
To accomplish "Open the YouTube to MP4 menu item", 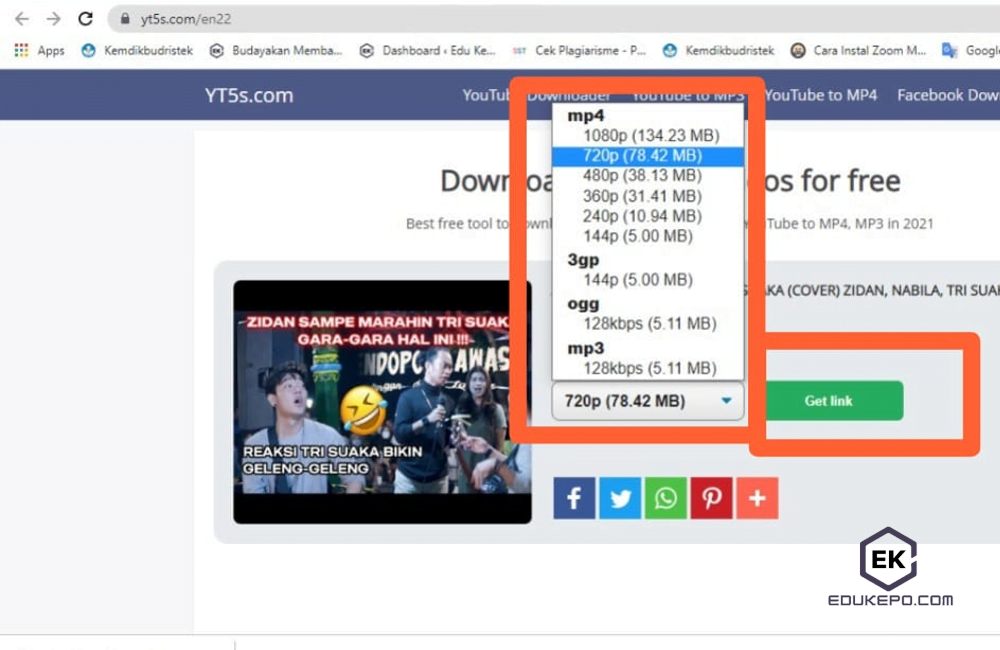I will click(821, 95).
